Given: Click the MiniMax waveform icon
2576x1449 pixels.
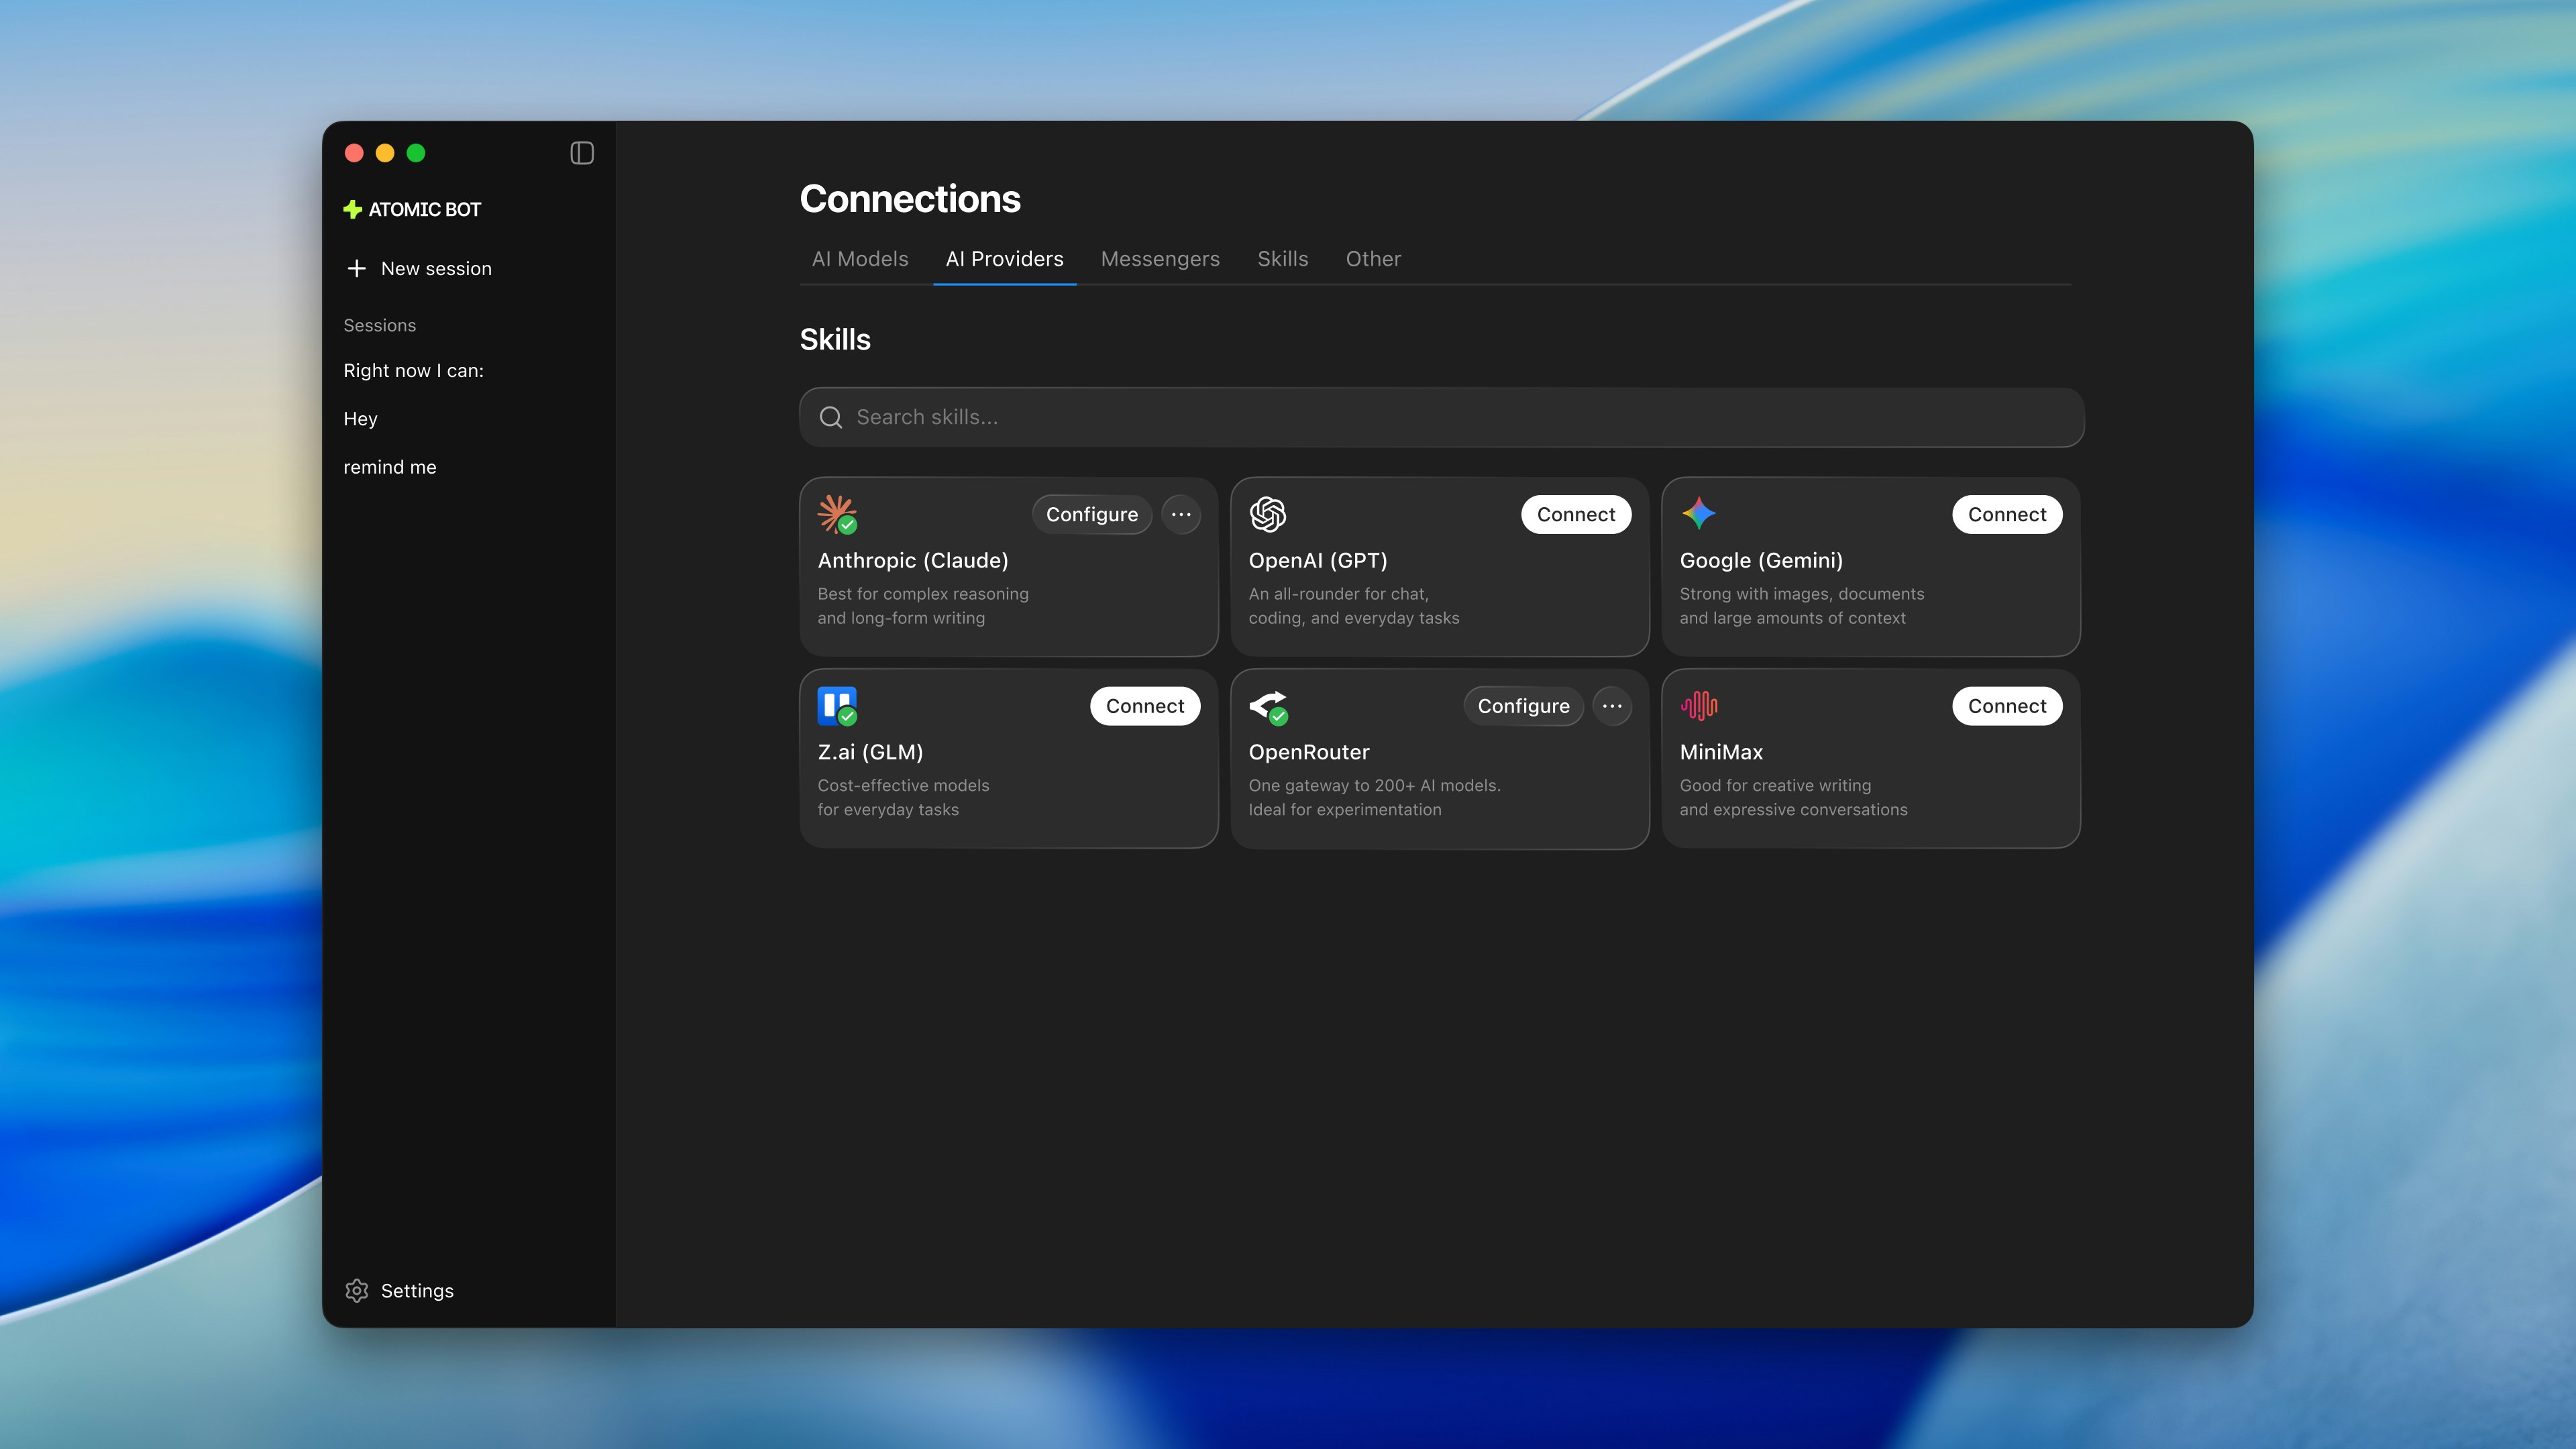Looking at the screenshot, I should click(1698, 705).
